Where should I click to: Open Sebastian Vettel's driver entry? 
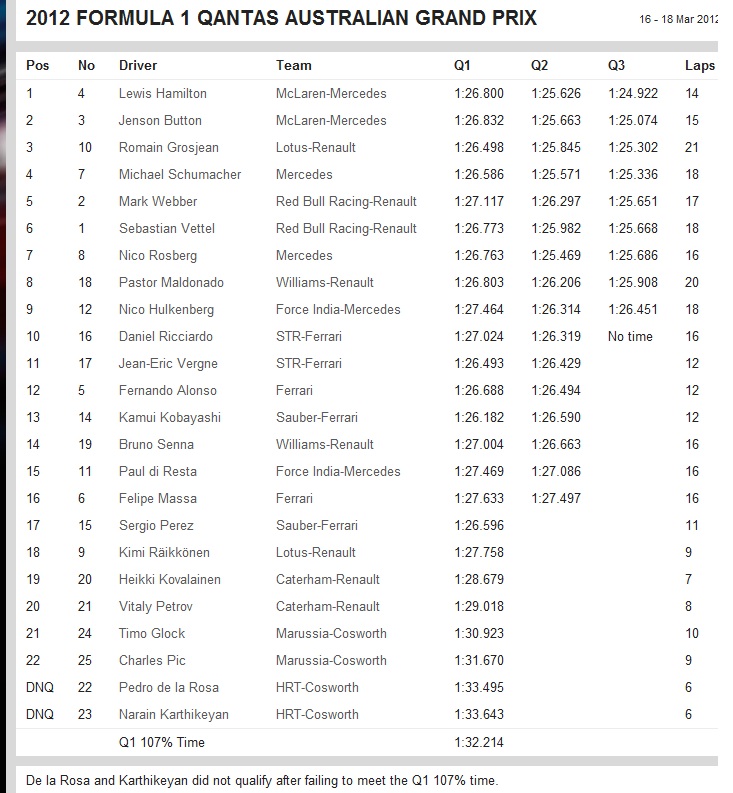167,228
